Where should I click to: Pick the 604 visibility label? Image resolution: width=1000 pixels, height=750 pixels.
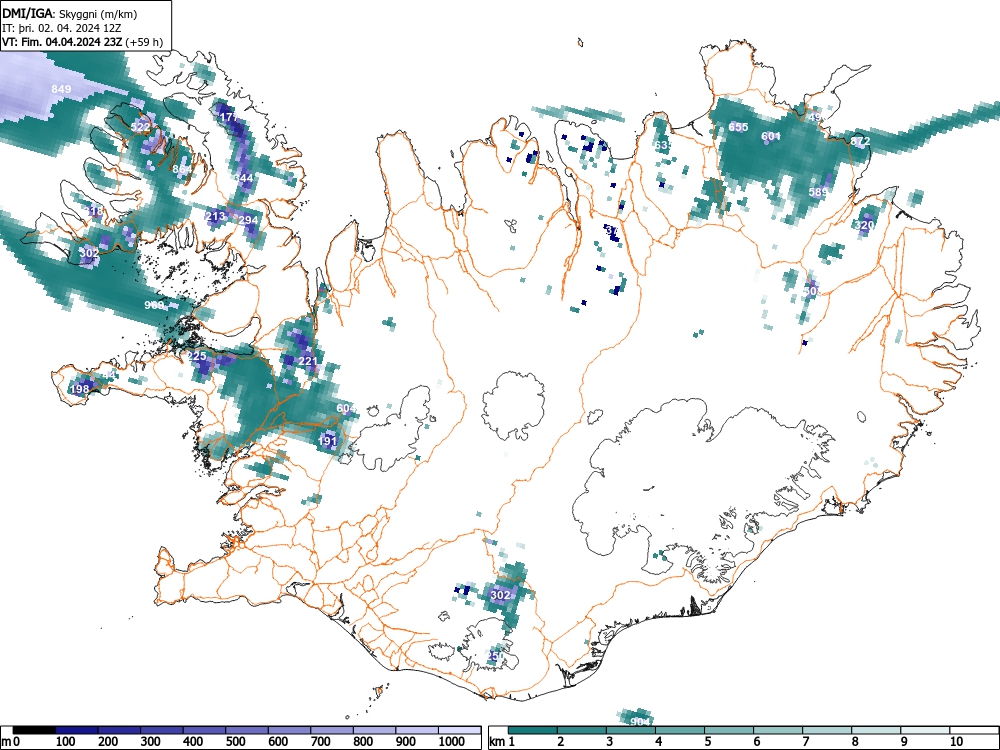[346, 408]
